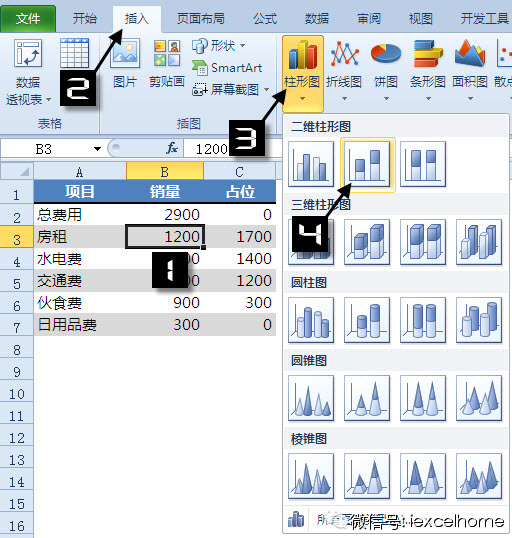Open the 剪贴画 clip art icon

tap(167, 54)
